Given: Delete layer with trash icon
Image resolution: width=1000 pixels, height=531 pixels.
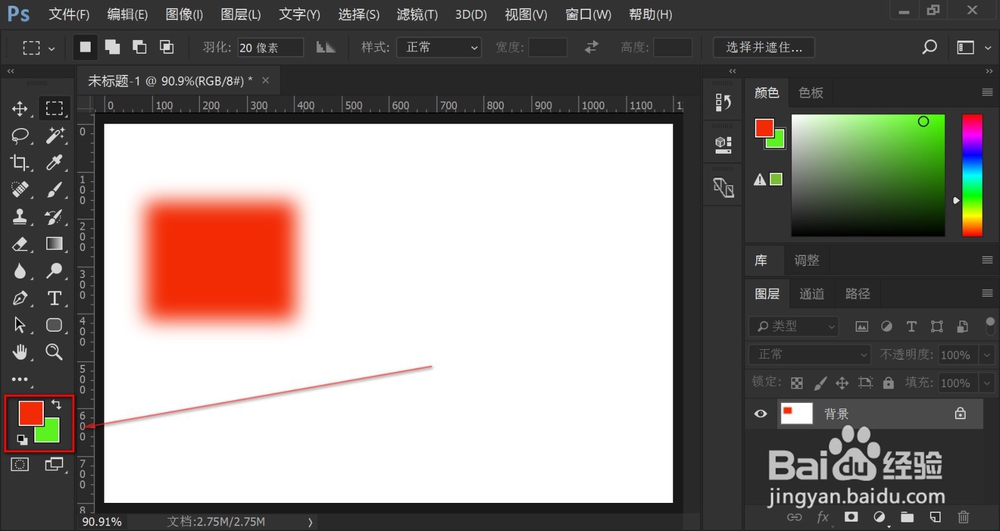Looking at the screenshot, I should [964, 517].
